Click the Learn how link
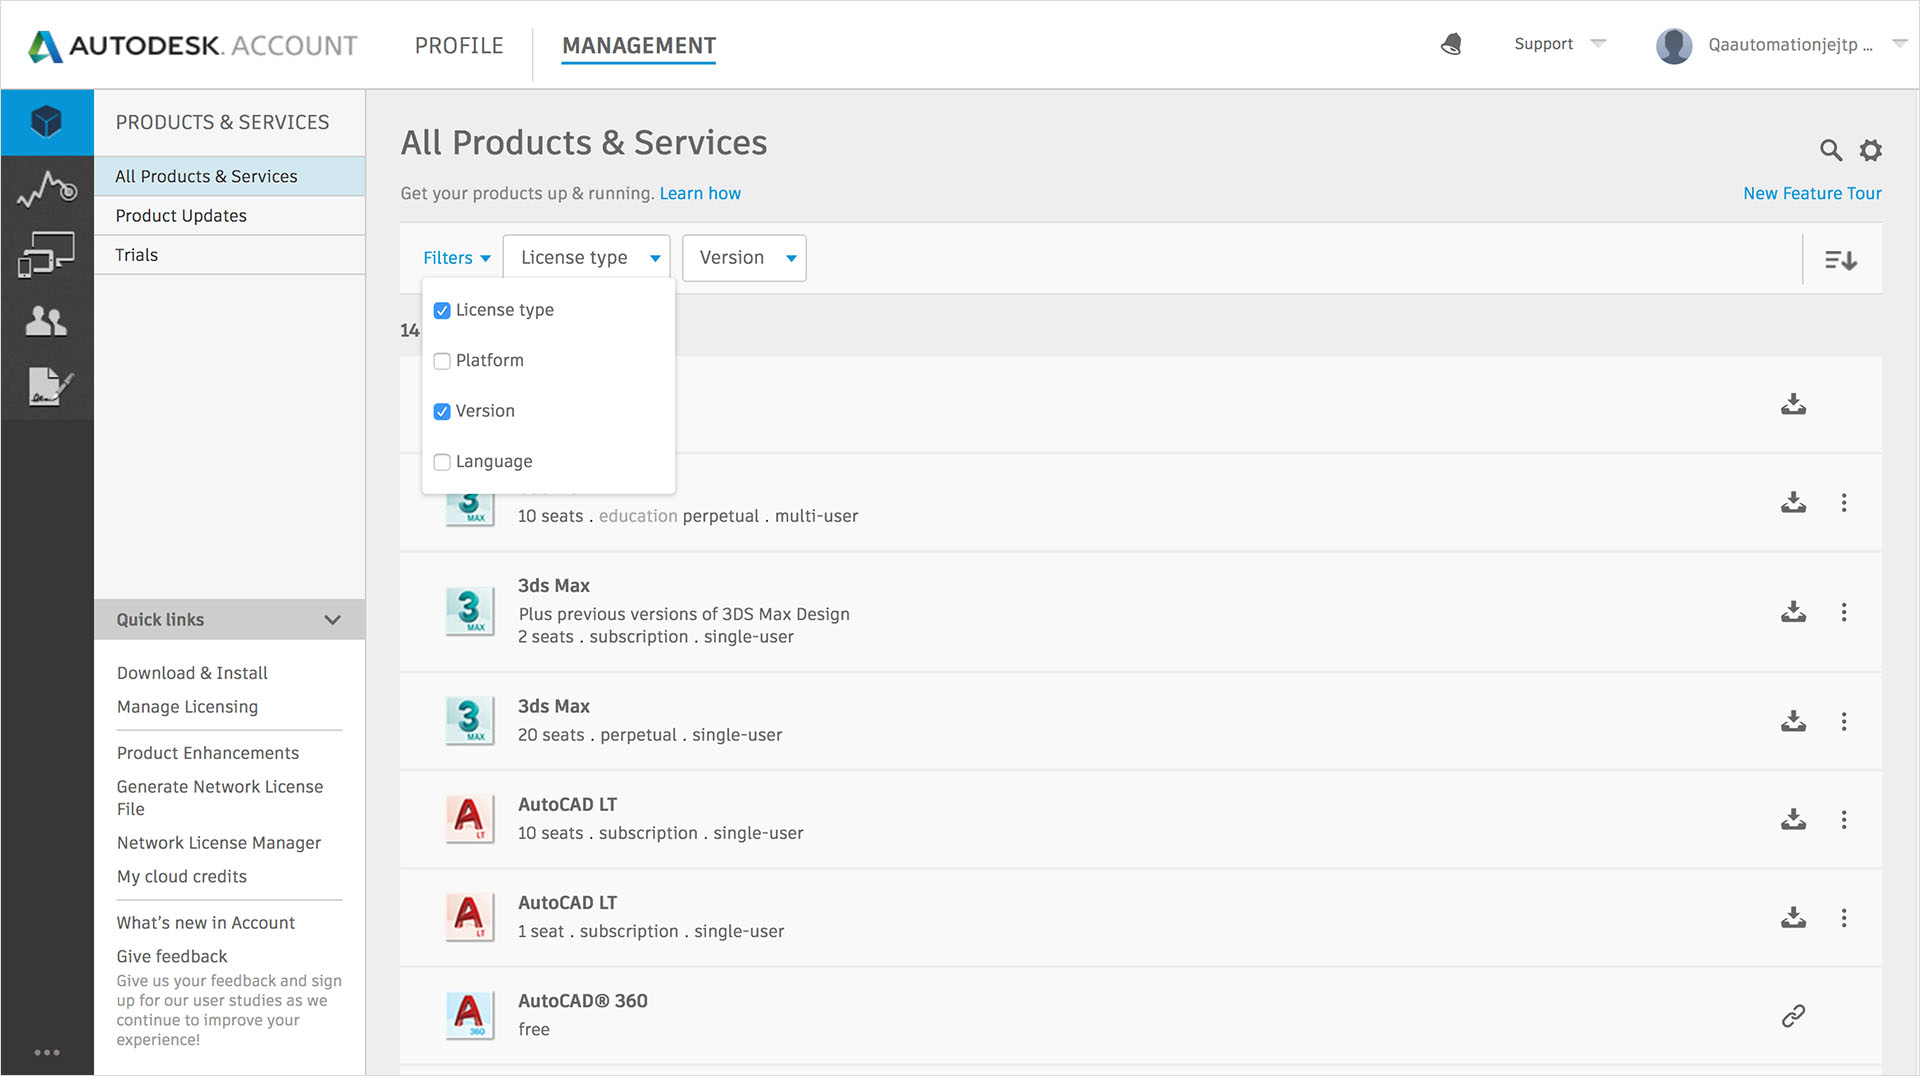 pos(700,193)
